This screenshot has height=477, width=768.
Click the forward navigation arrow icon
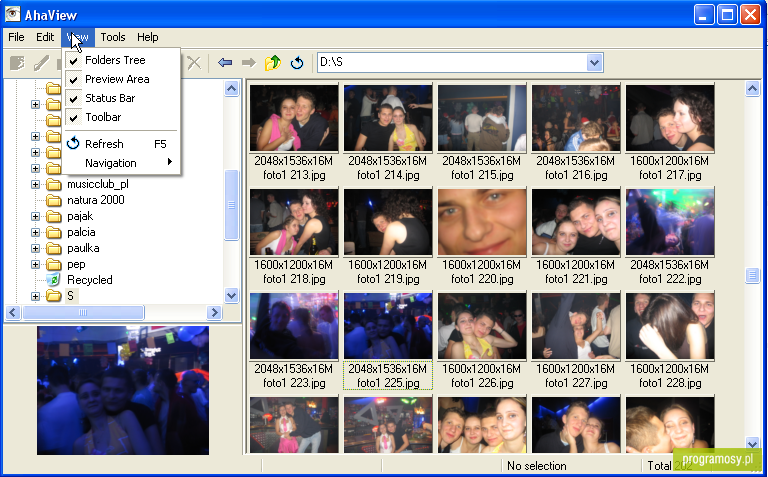(x=249, y=62)
